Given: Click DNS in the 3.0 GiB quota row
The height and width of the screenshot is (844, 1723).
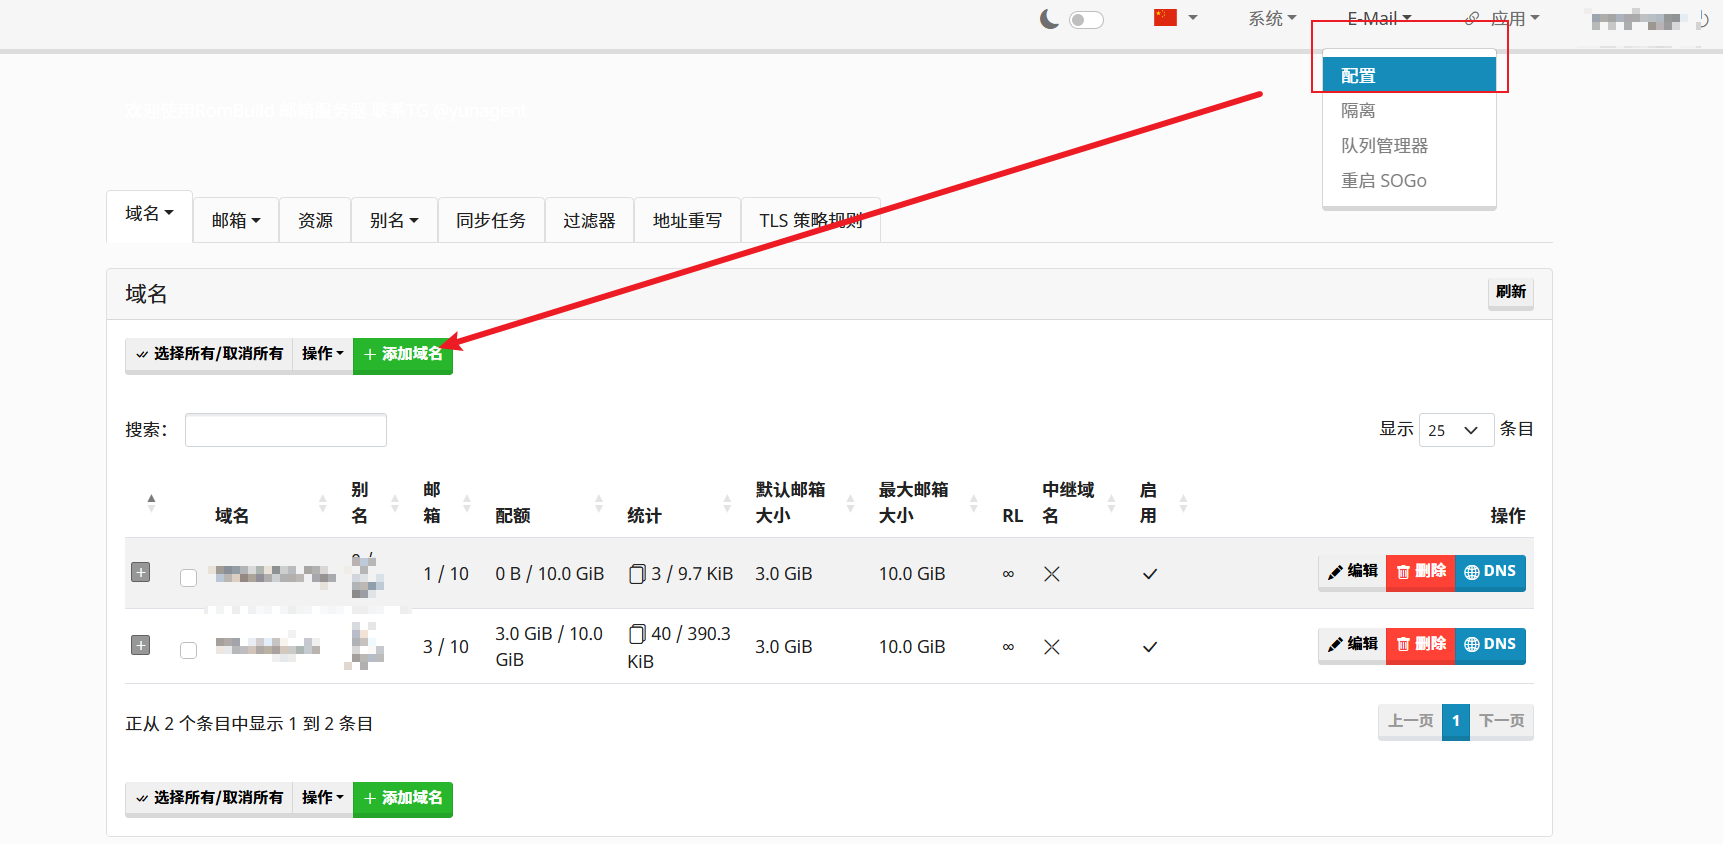Looking at the screenshot, I should click(x=1490, y=645).
